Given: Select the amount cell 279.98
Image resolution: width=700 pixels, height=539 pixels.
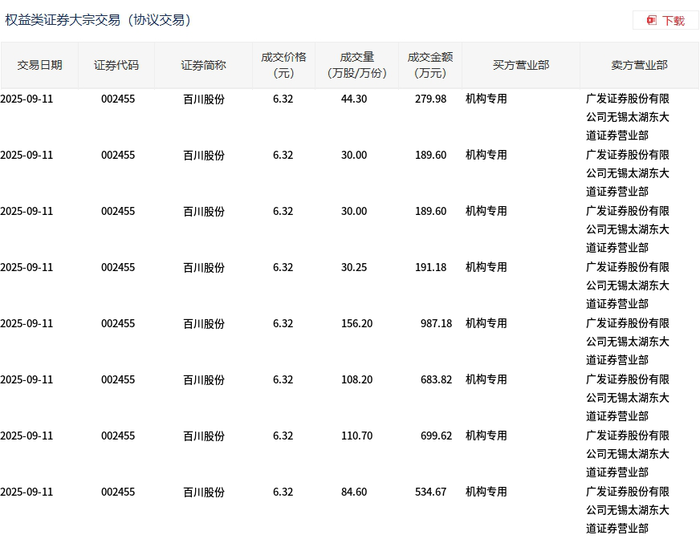Looking at the screenshot, I should (430, 99).
